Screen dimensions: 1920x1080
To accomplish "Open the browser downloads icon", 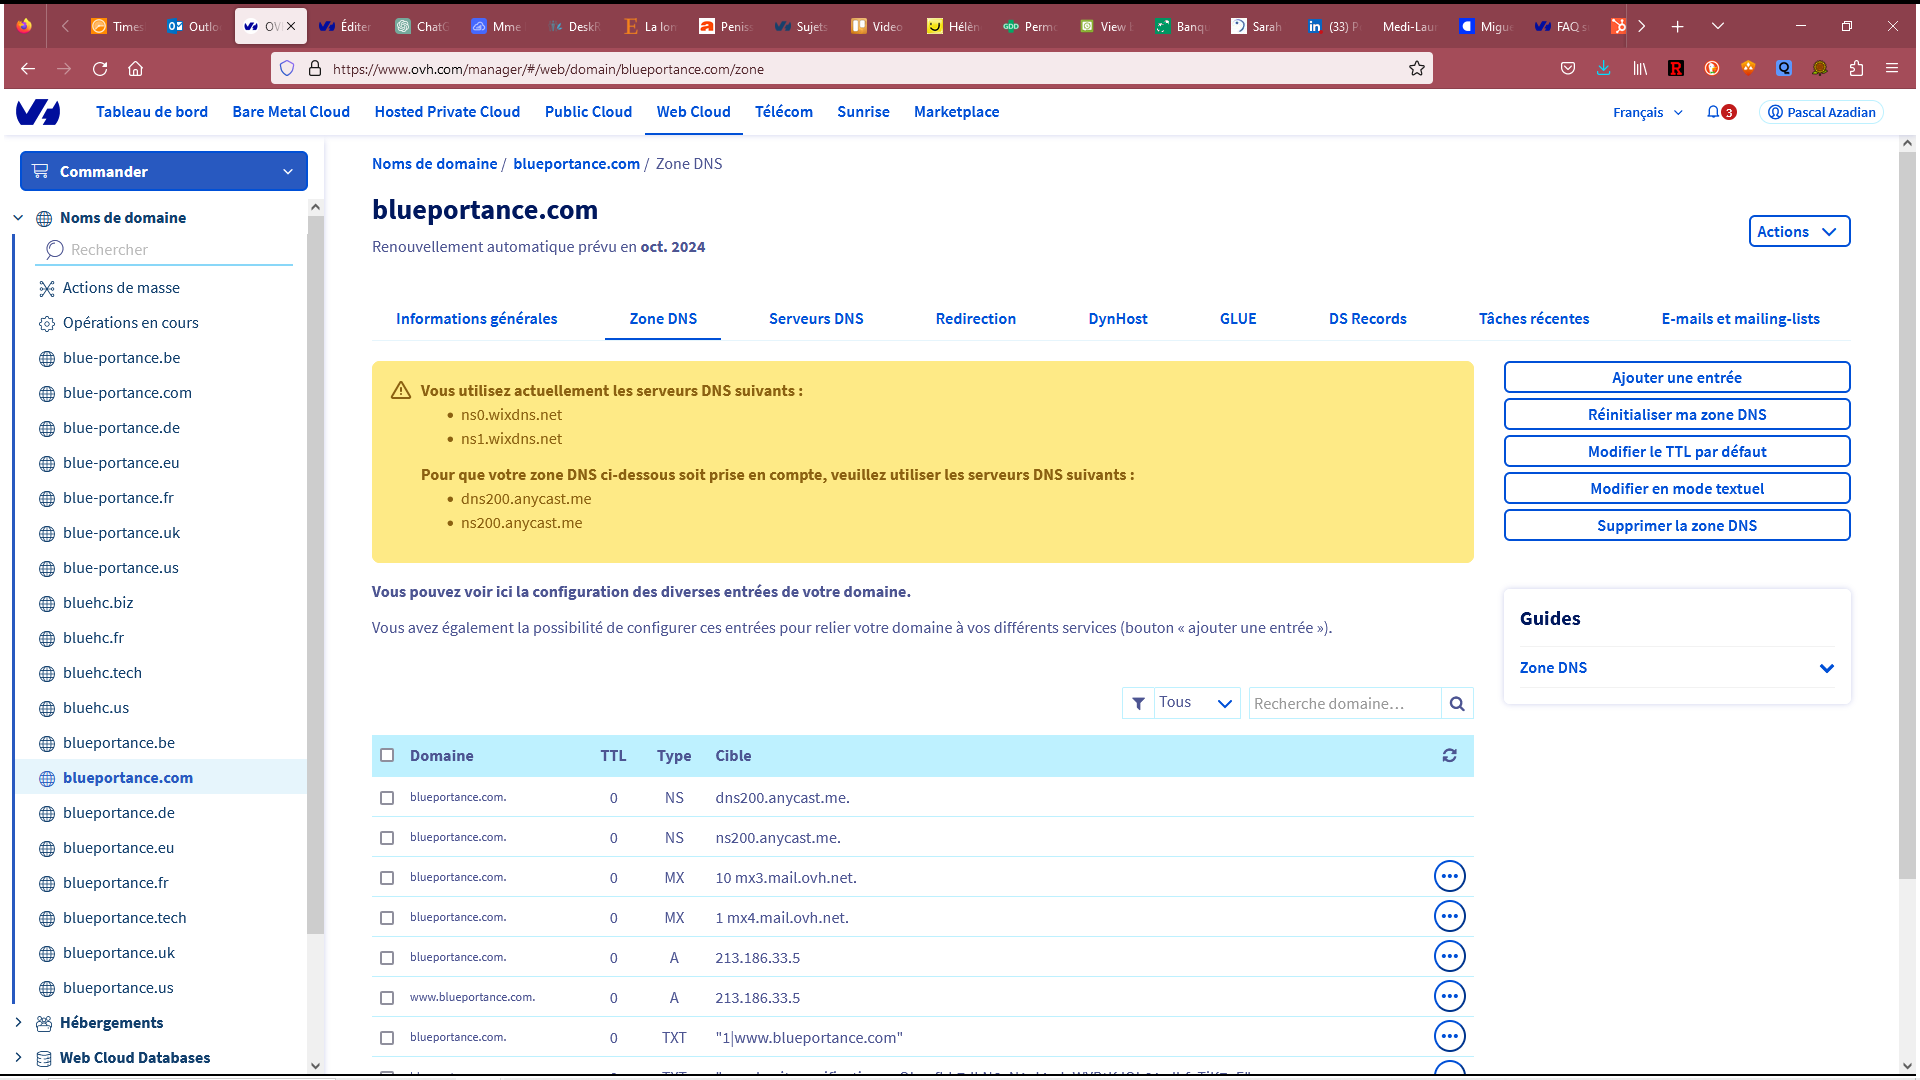I will click(1603, 69).
